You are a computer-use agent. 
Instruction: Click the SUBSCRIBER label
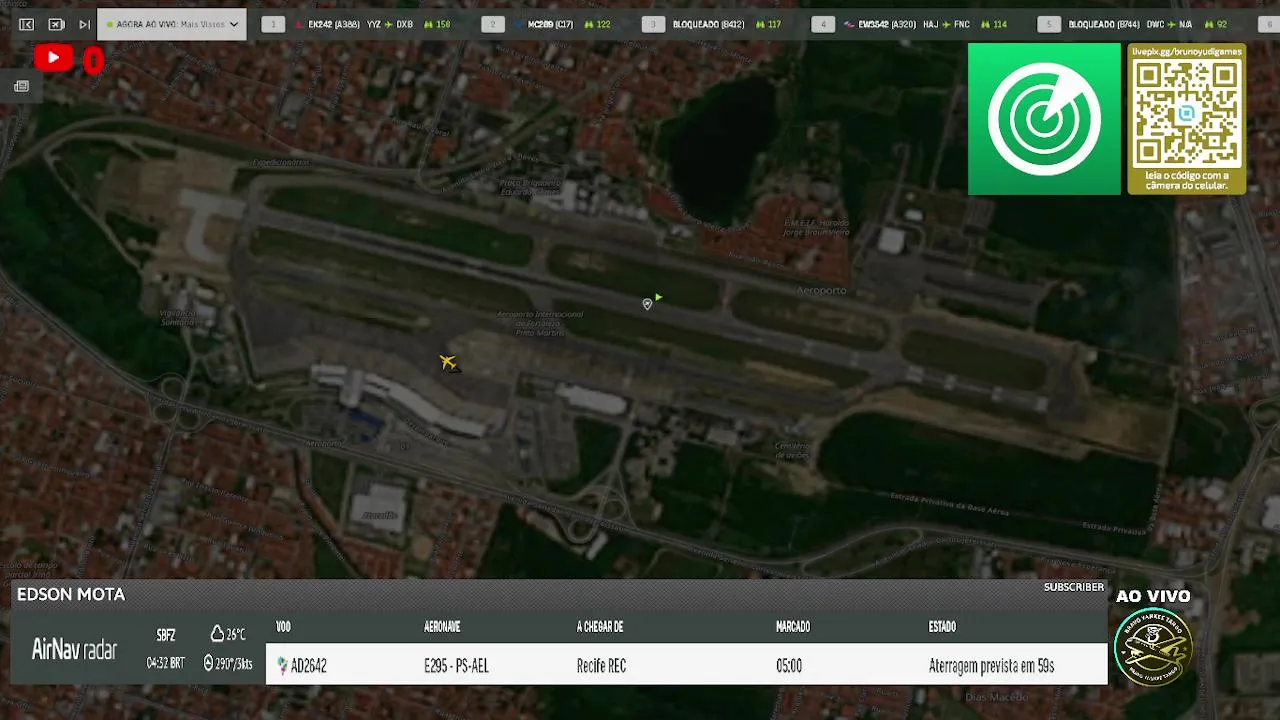coord(1074,587)
